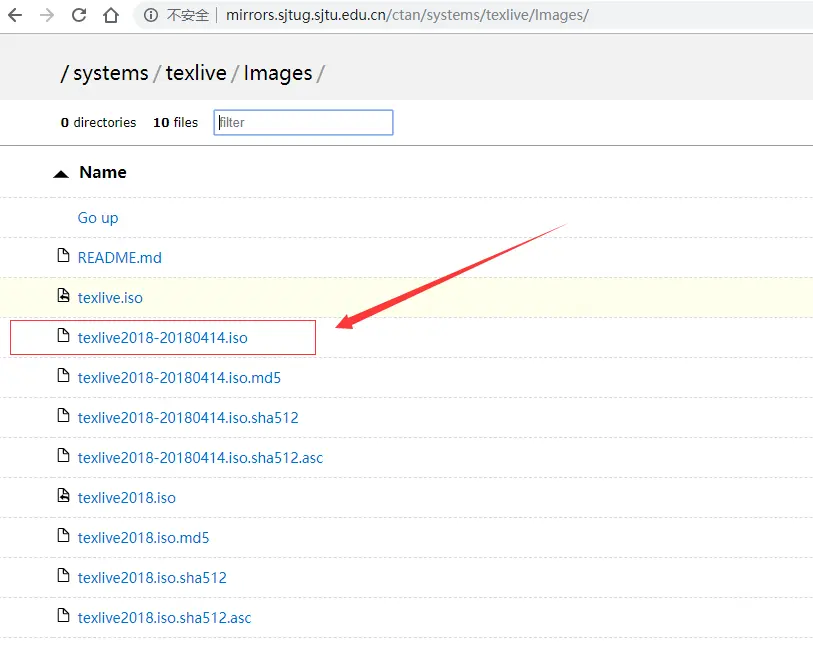
Task: Click file icon beside texlive2018-20180414.iso
Action: [x=63, y=335]
